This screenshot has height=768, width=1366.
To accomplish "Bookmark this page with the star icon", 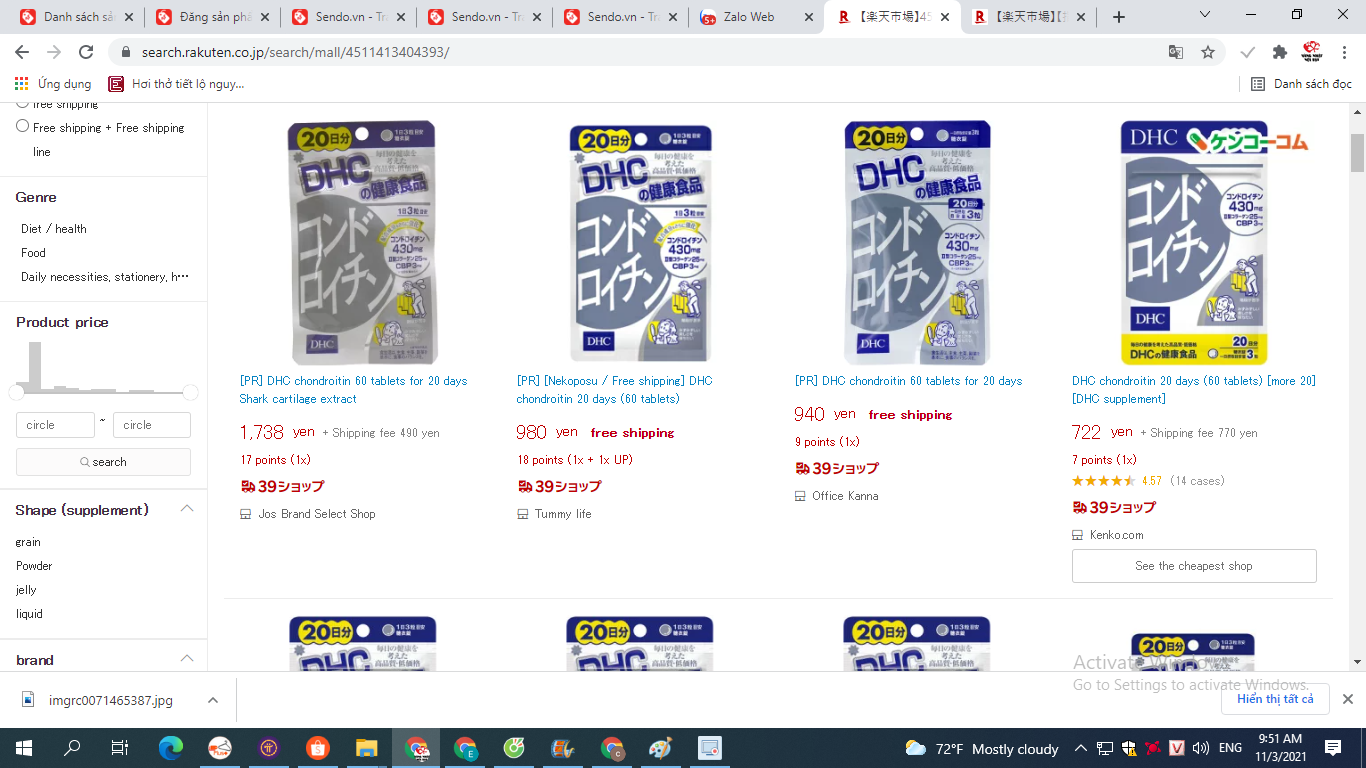I will (x=1208, y=52).
